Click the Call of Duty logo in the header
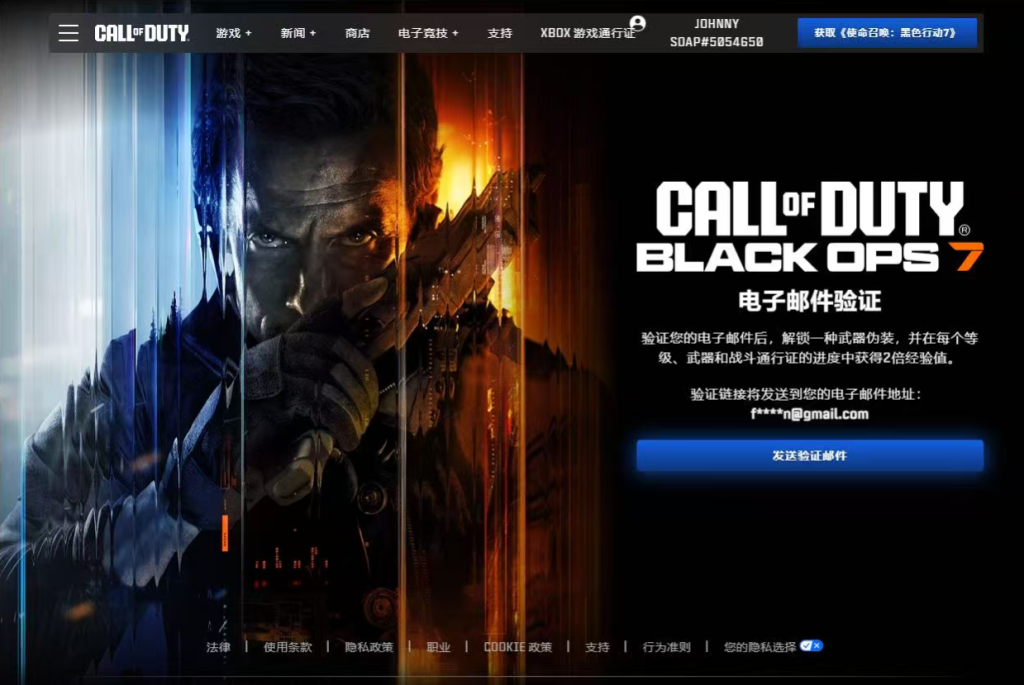 (142, 33)
